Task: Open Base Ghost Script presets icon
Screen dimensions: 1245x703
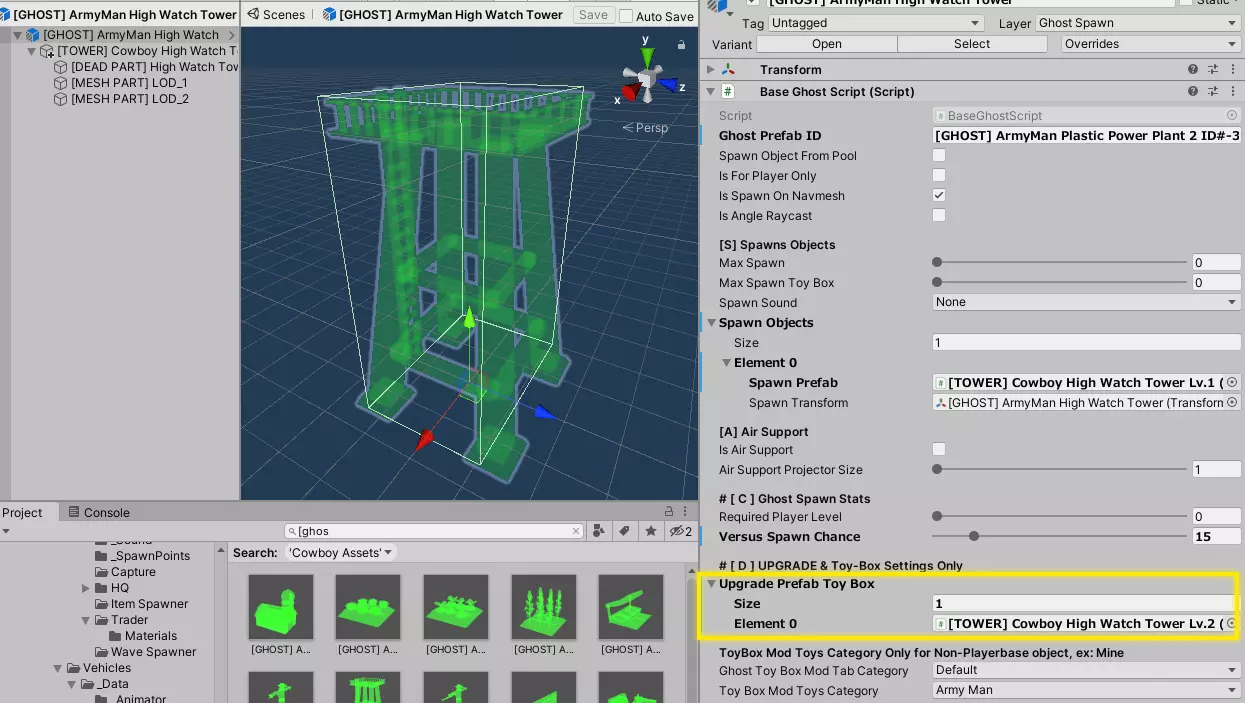Action: tap(1212, 91)
